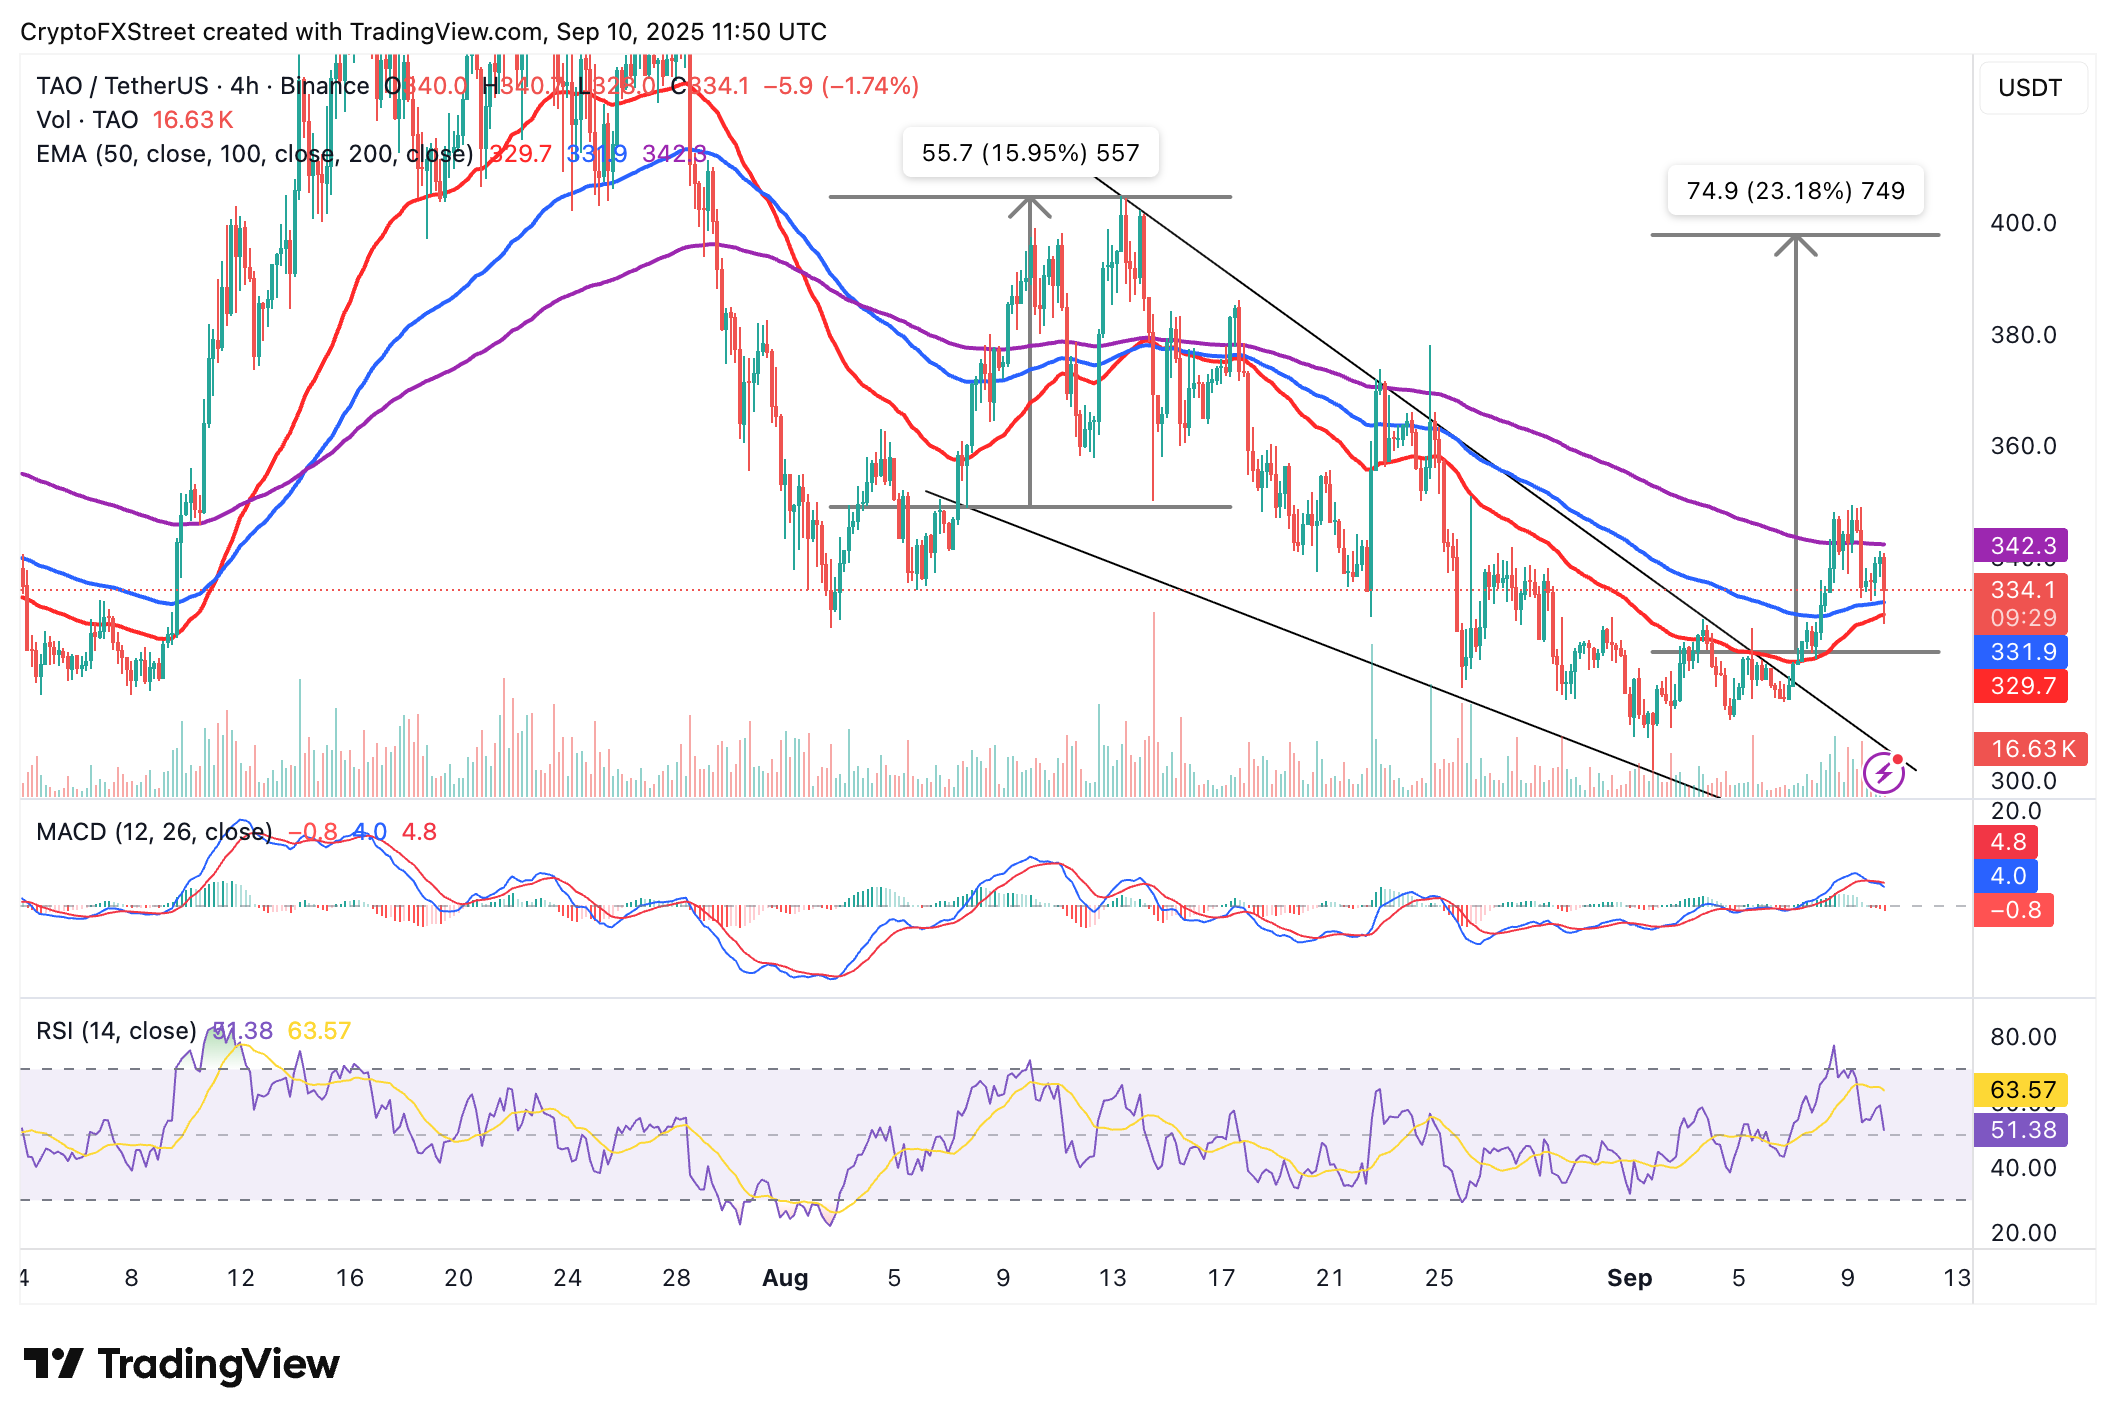Click the Sep marker on the time axis
2116x1424 pixels.
1629,1278
